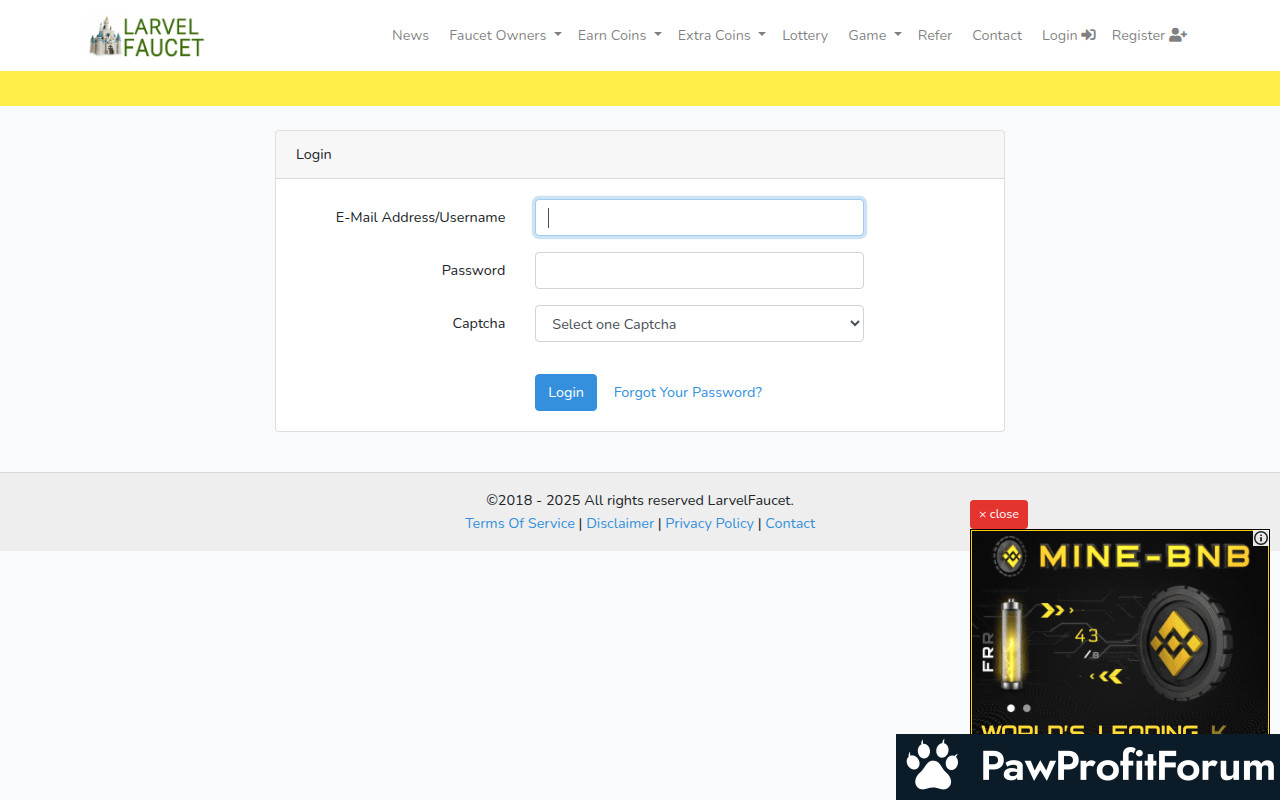Click the LarvelFaucet castle logo
The height and width of the screenshot is (800, 1280).
pos(146,36)
